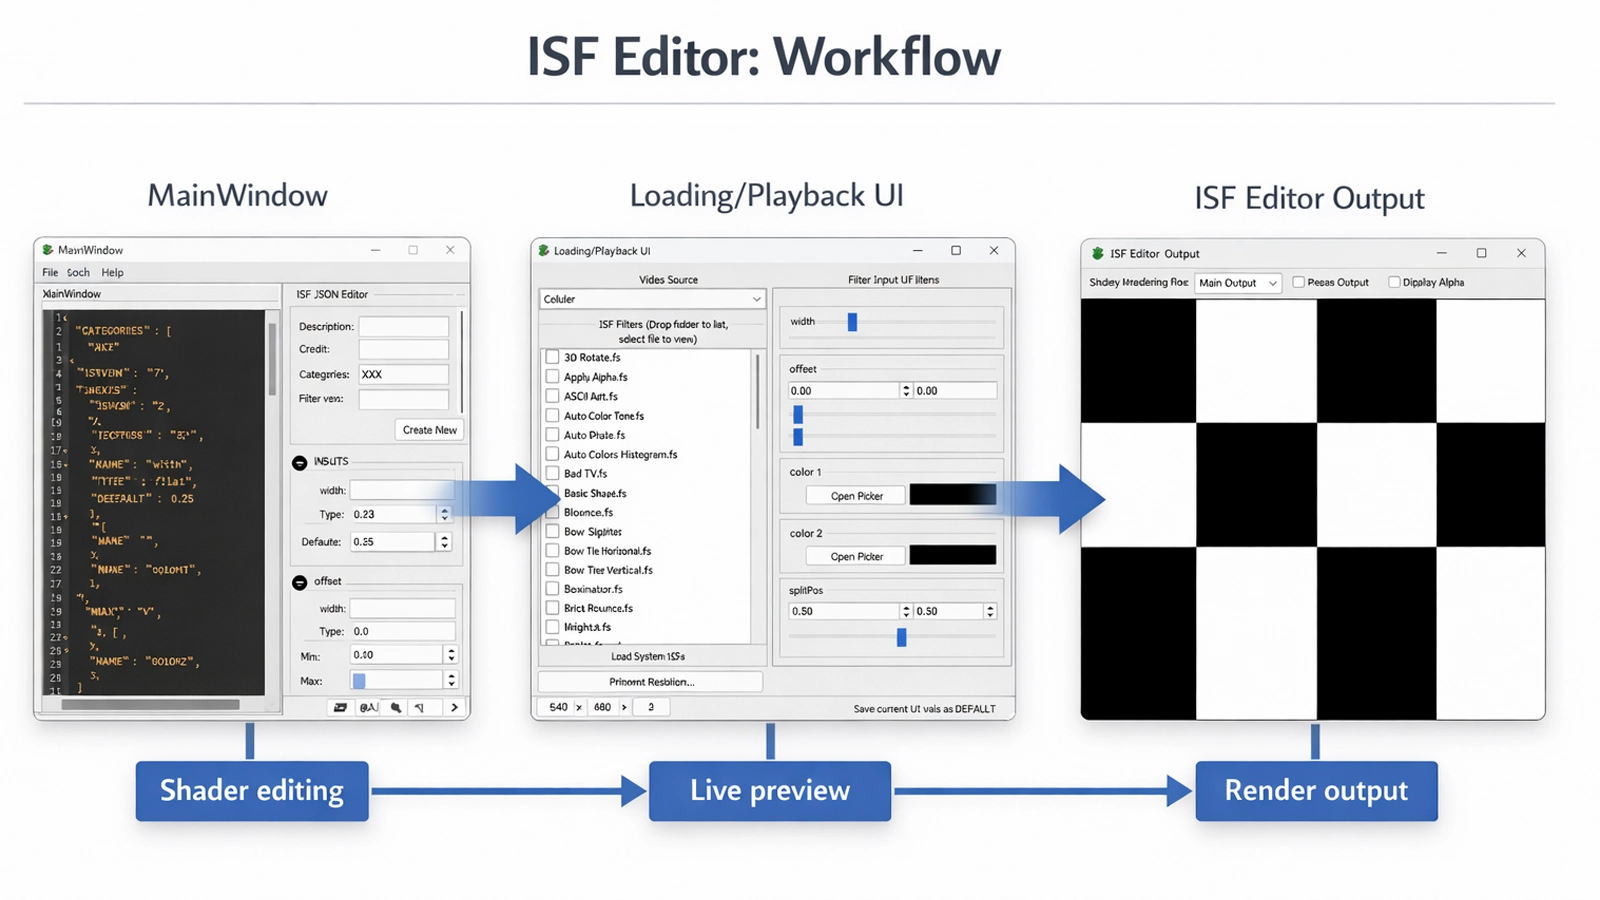Click the ISF Editor Output title bar app icon

[x=1098, y=254]
